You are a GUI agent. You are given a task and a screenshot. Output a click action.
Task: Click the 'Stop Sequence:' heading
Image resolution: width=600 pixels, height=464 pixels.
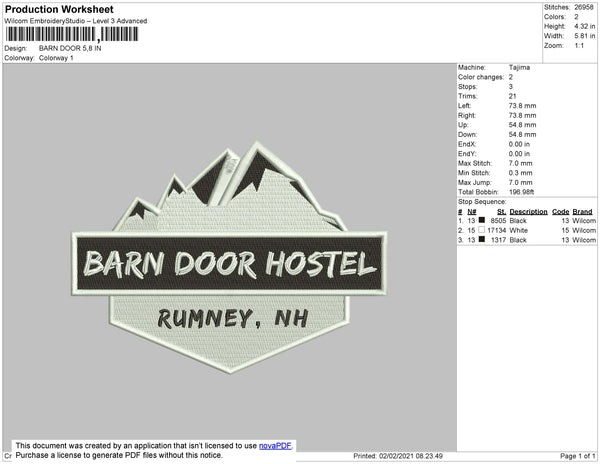(482, 202)
